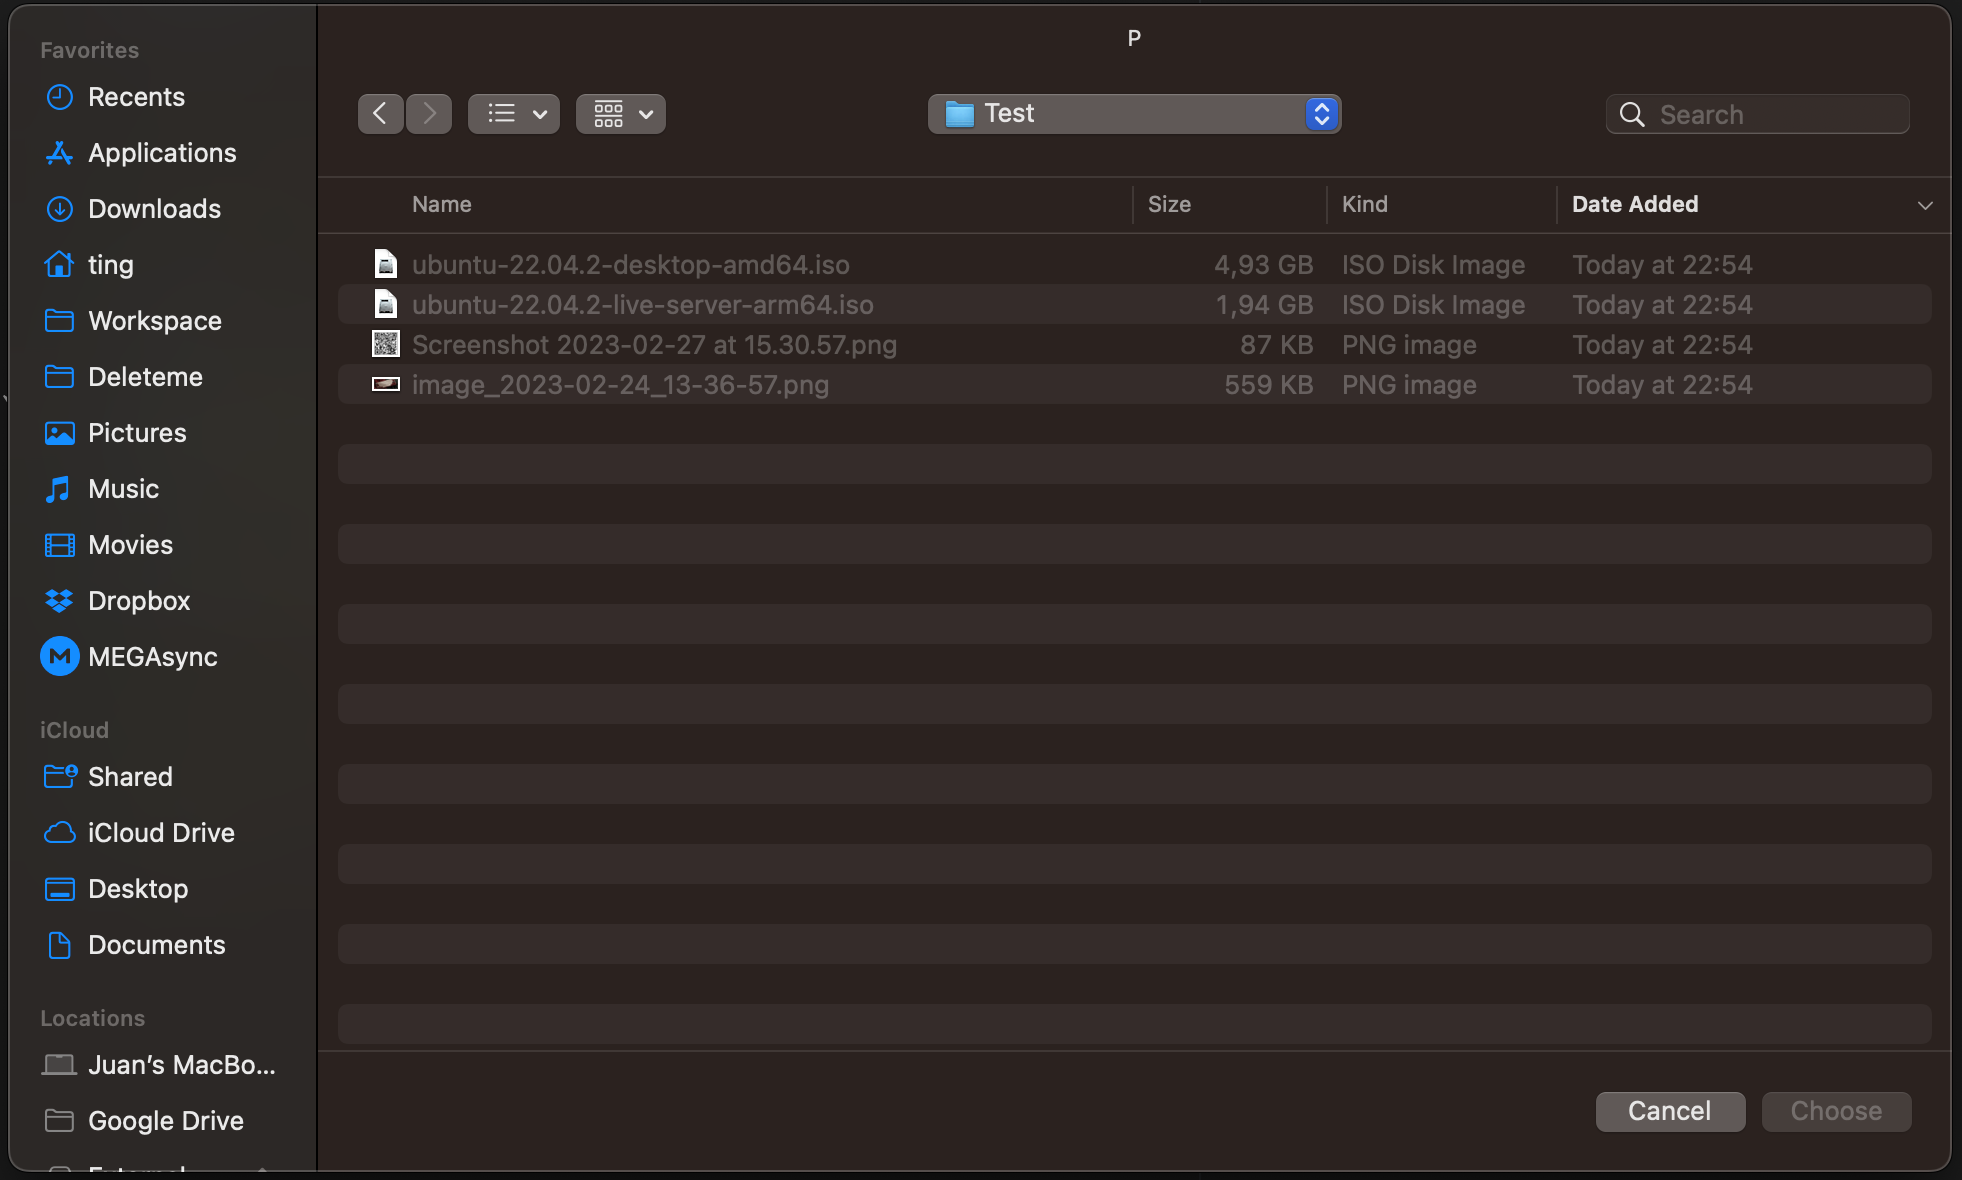Sort by the Kind column header
The width and height of the screenshot is (1962, 1180).
[1364, 204]
